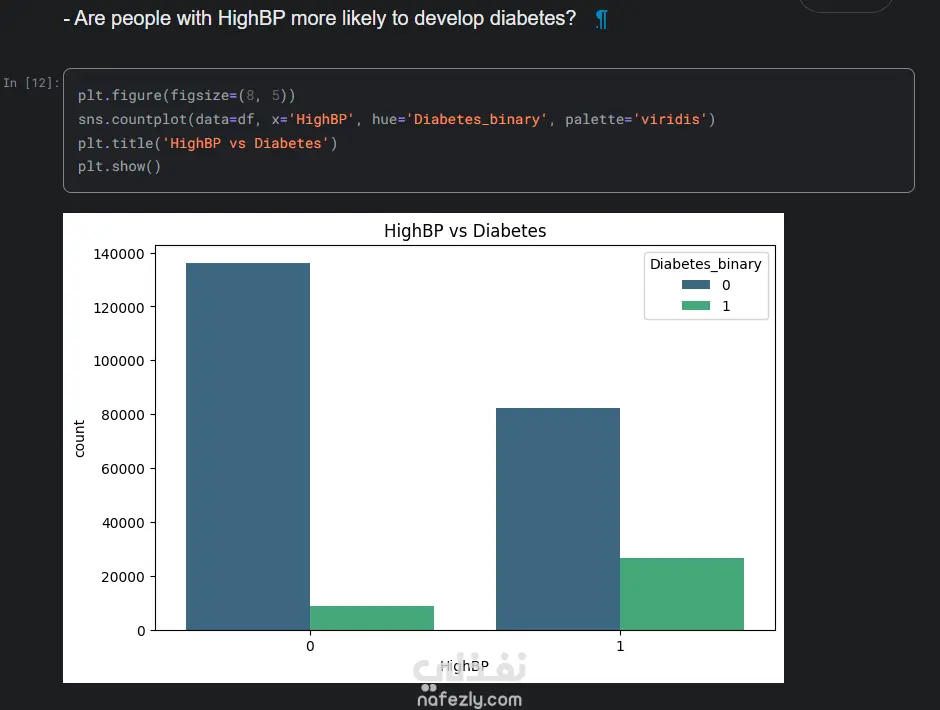Click the y-axis tick label 60000
This screenshot has width=940, height=710.
pyautogui.click(x=123, y=469)
